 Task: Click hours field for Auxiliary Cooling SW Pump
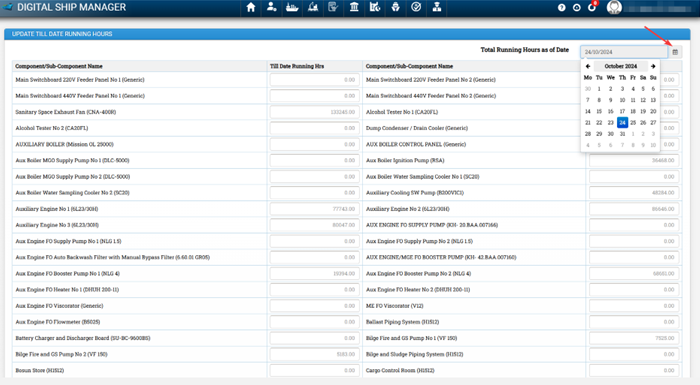coord(634,193)
